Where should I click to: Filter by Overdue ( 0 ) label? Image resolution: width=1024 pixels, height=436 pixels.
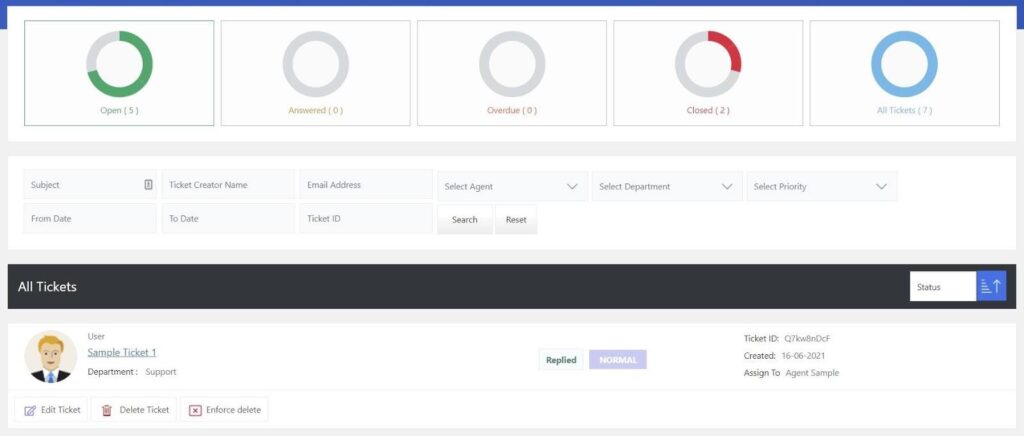tap(512, 110)
